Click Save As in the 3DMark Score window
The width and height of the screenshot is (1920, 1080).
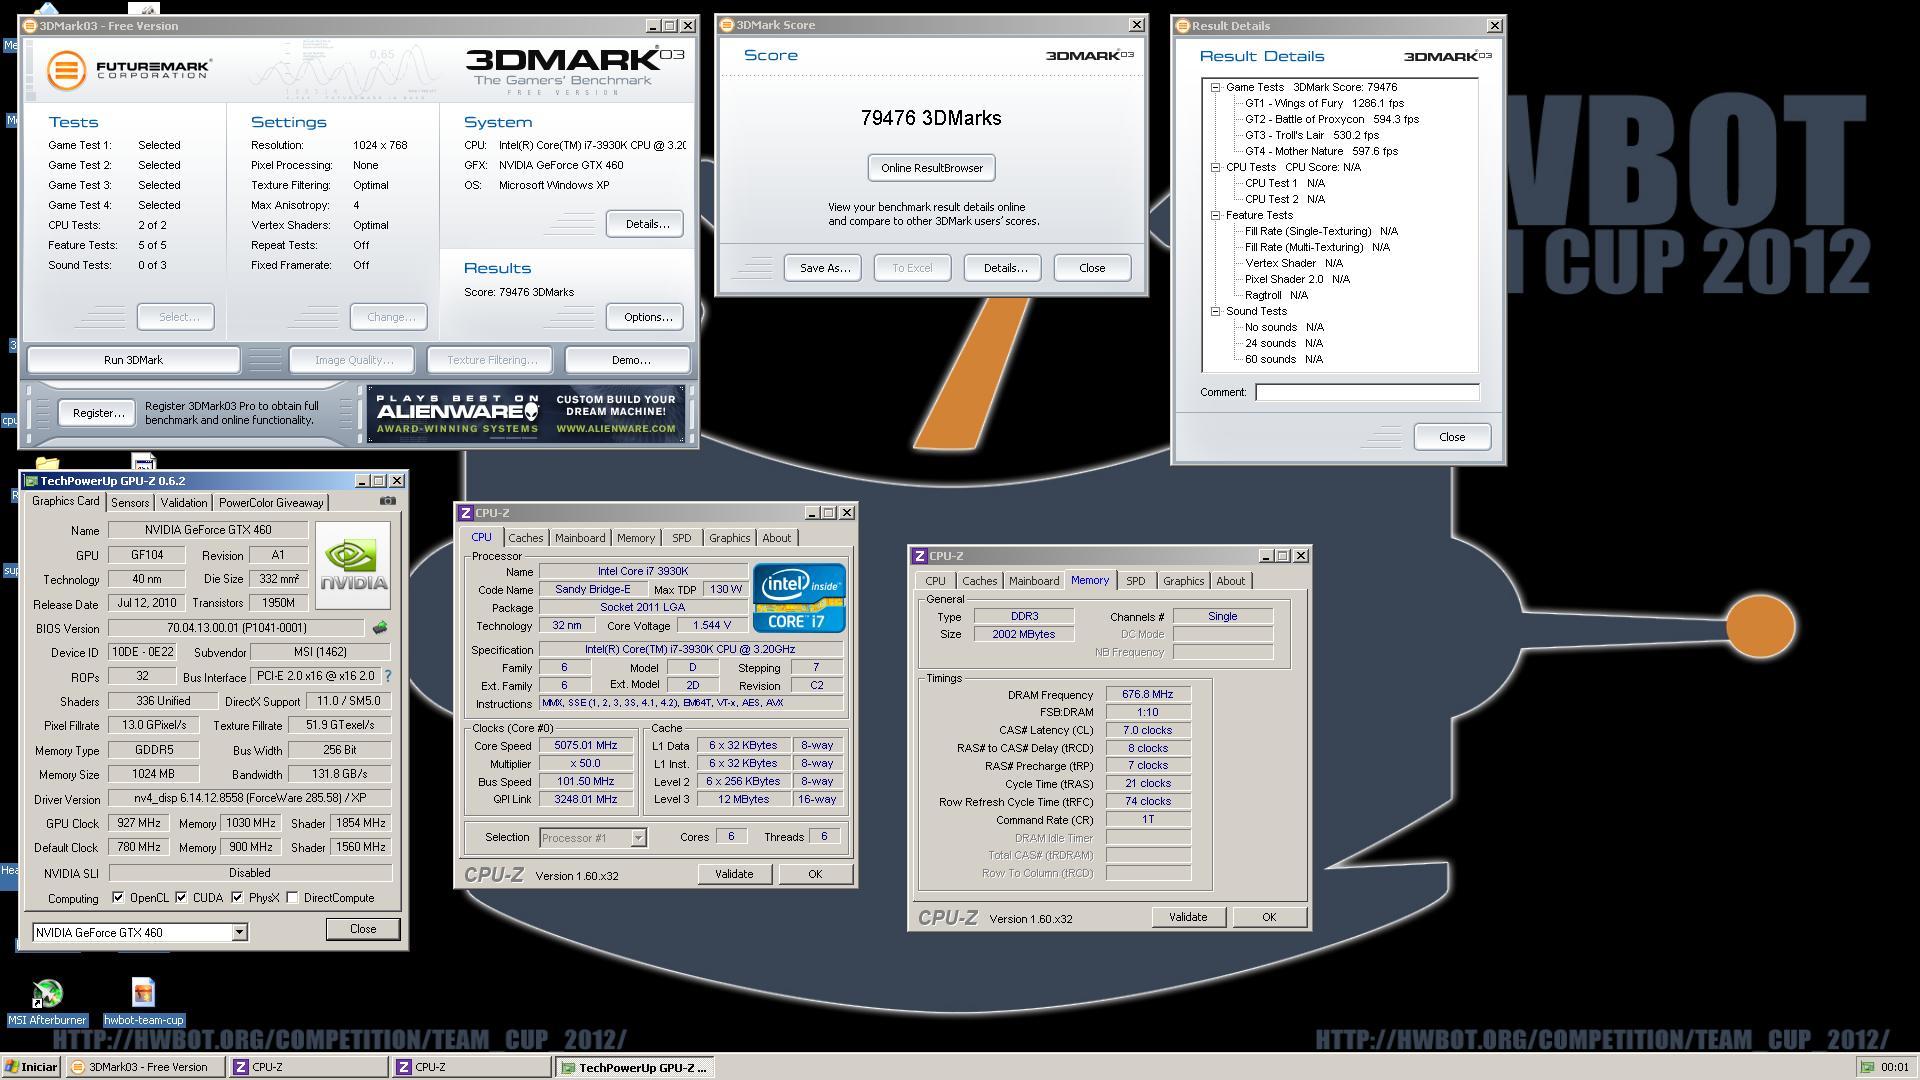coord(823,268)
